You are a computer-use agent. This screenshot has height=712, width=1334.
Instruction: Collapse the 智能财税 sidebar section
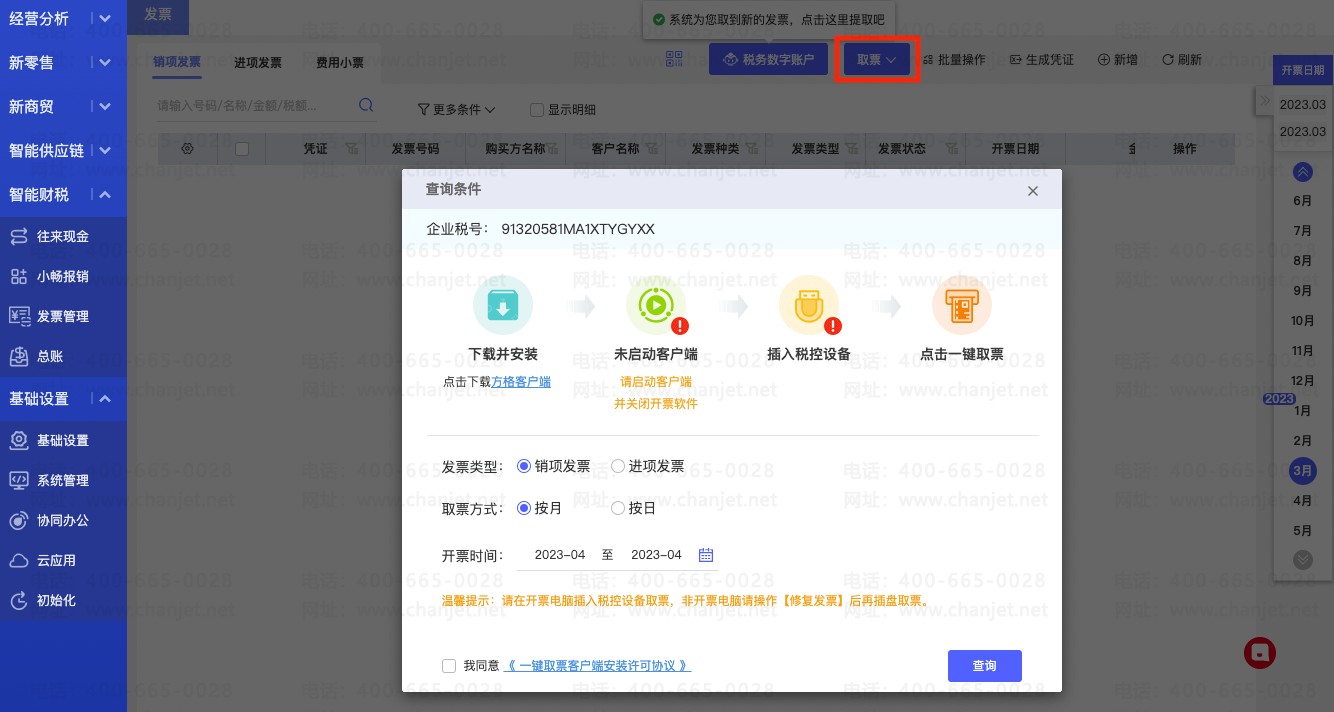click(105, 195)
